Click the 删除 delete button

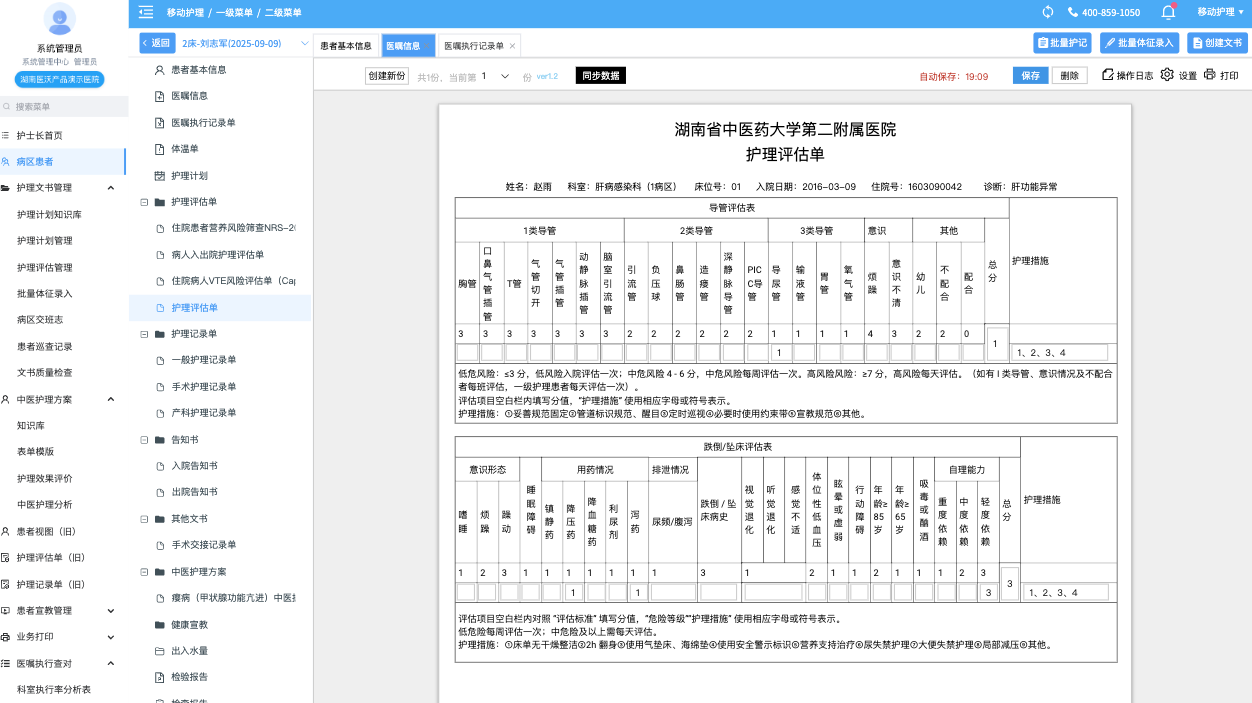click(x=1070, y=76)
